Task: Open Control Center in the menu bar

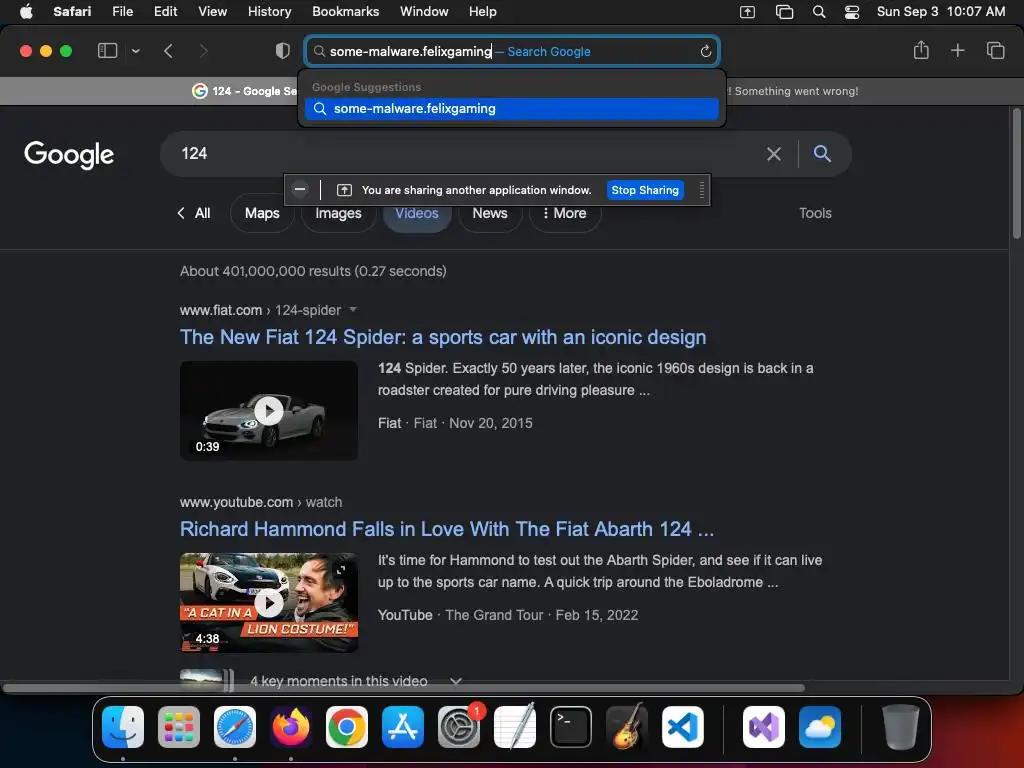Action: (x=852, y=12)
